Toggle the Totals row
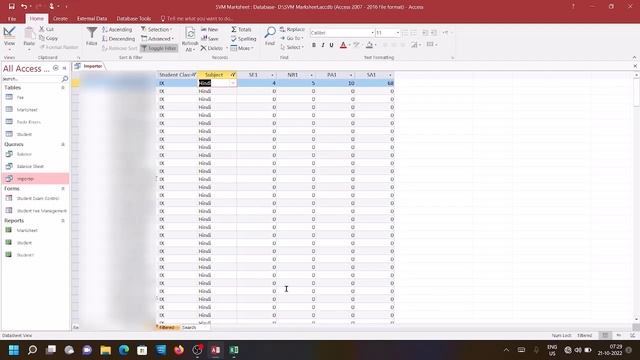The image size is (640, 360). pyautogui.click(x=241, y=29)
